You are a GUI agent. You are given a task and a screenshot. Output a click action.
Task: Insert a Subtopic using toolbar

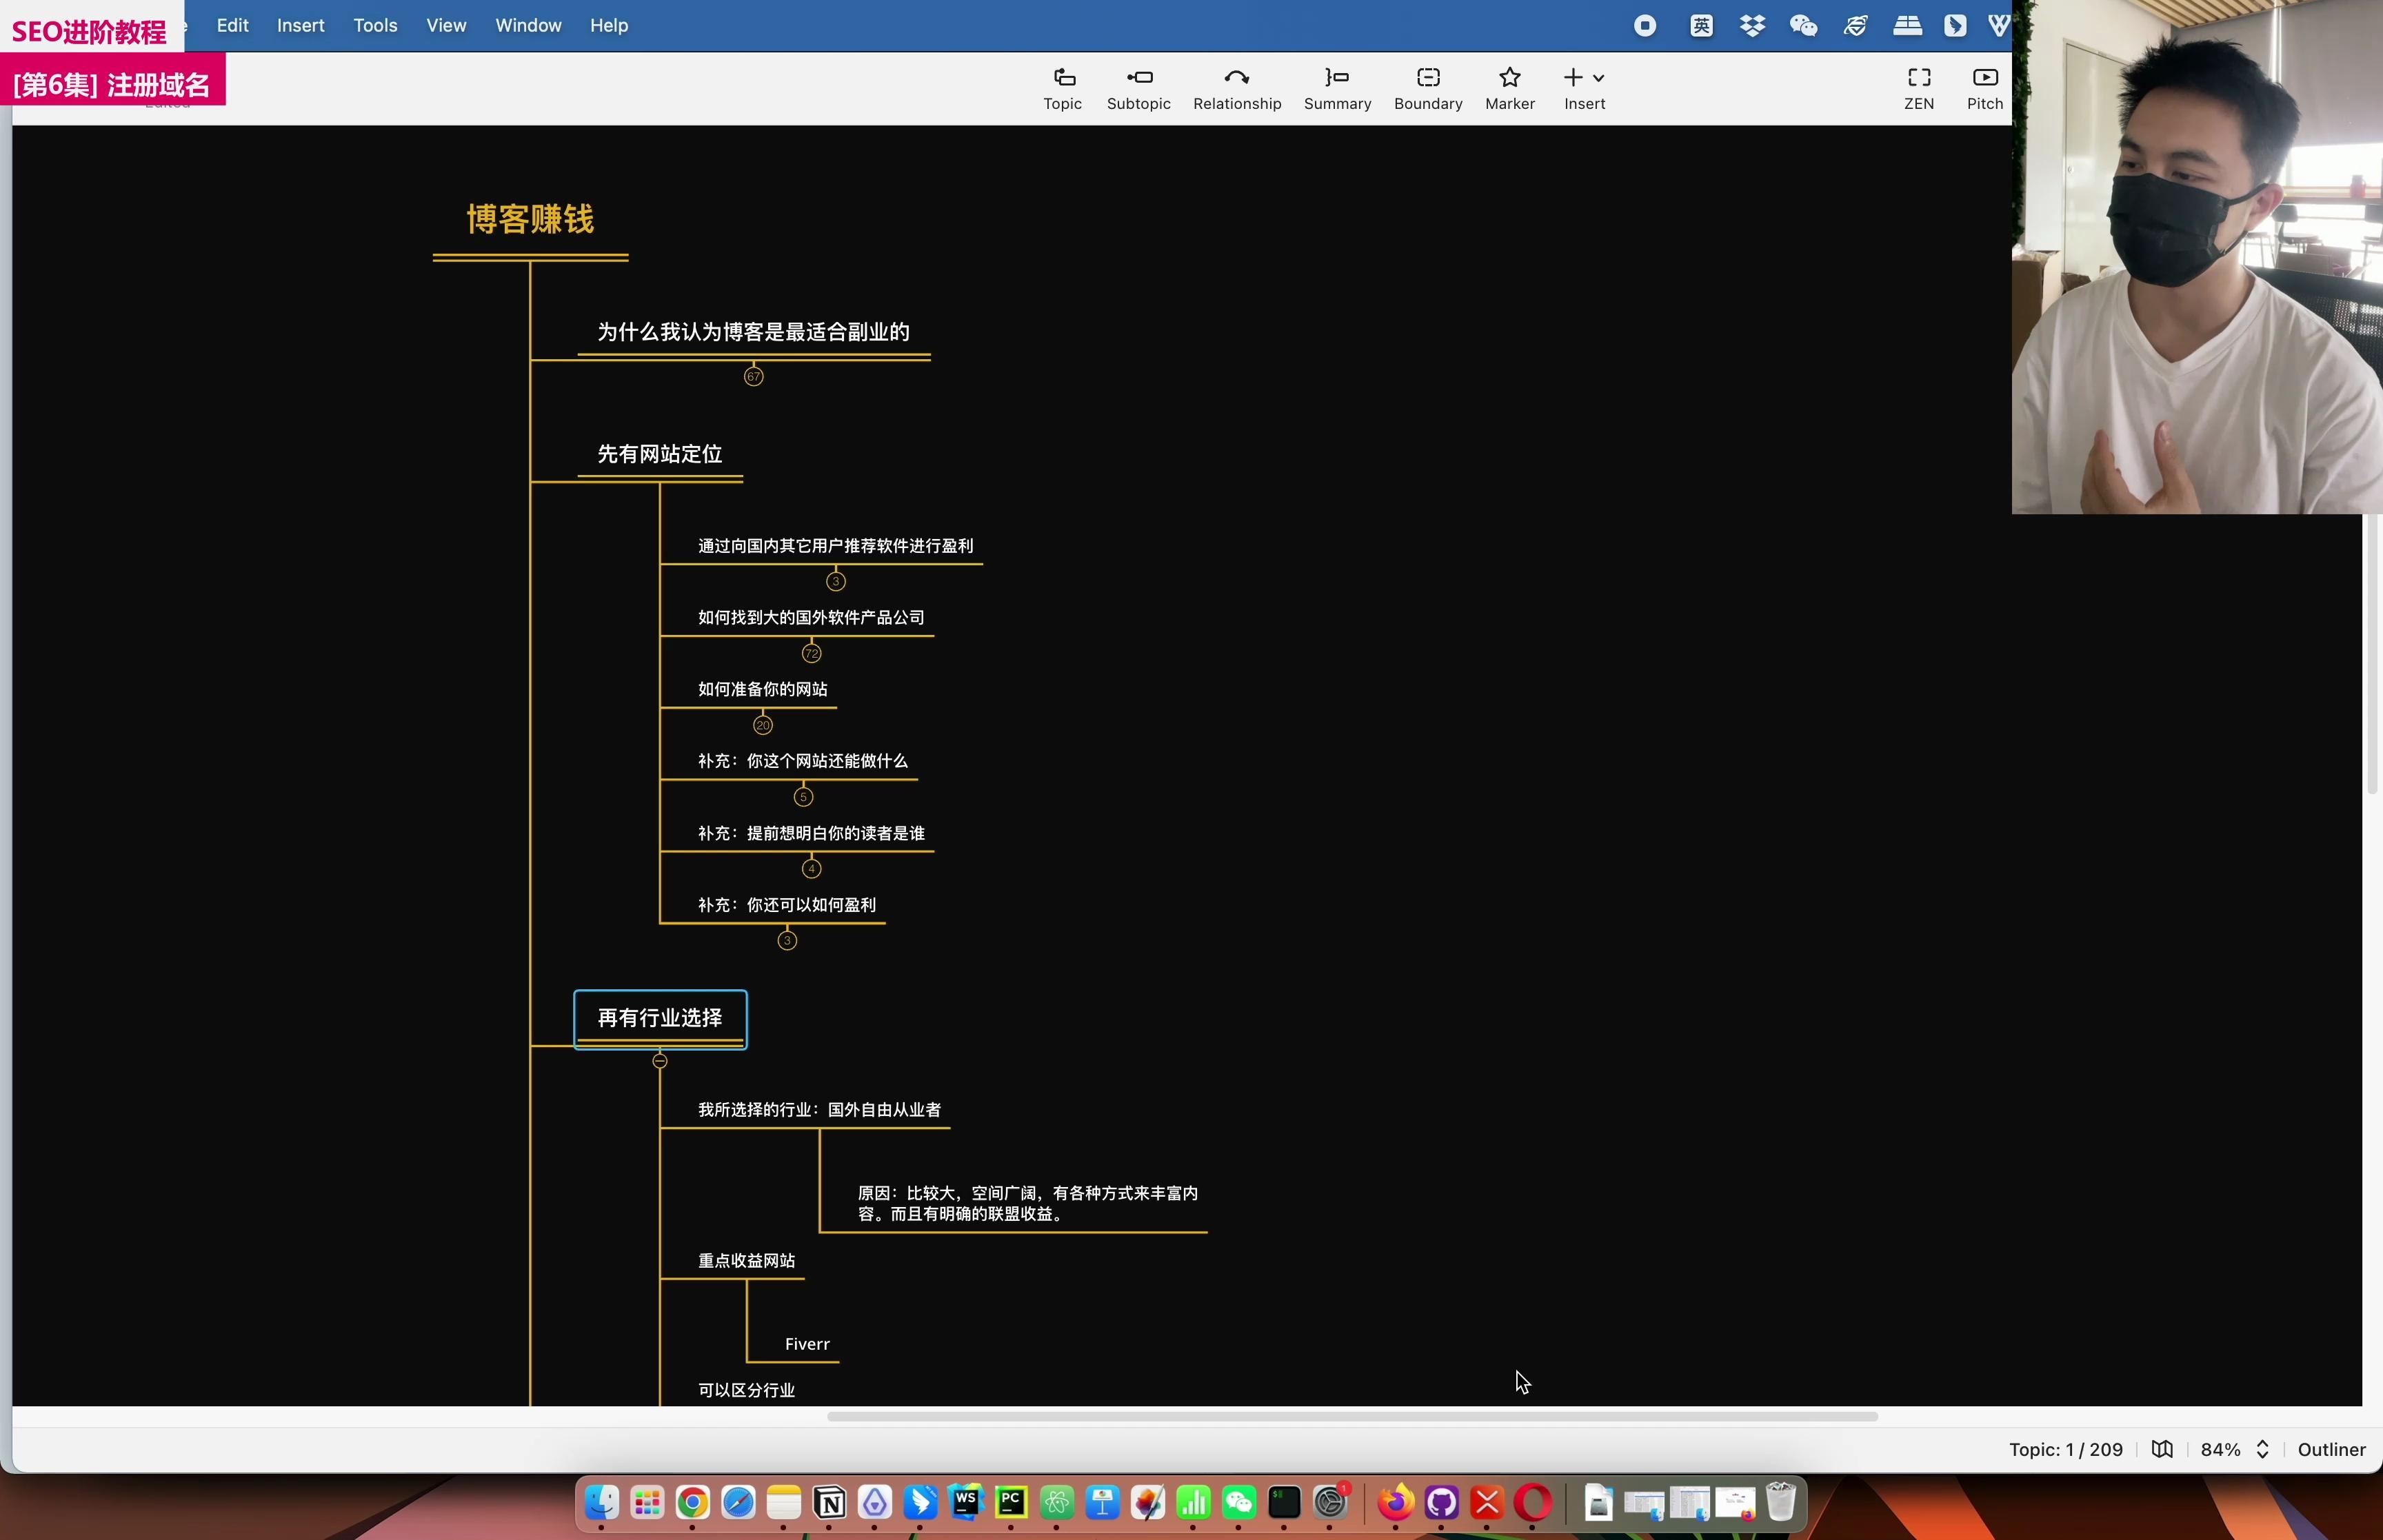point(1138,89)
